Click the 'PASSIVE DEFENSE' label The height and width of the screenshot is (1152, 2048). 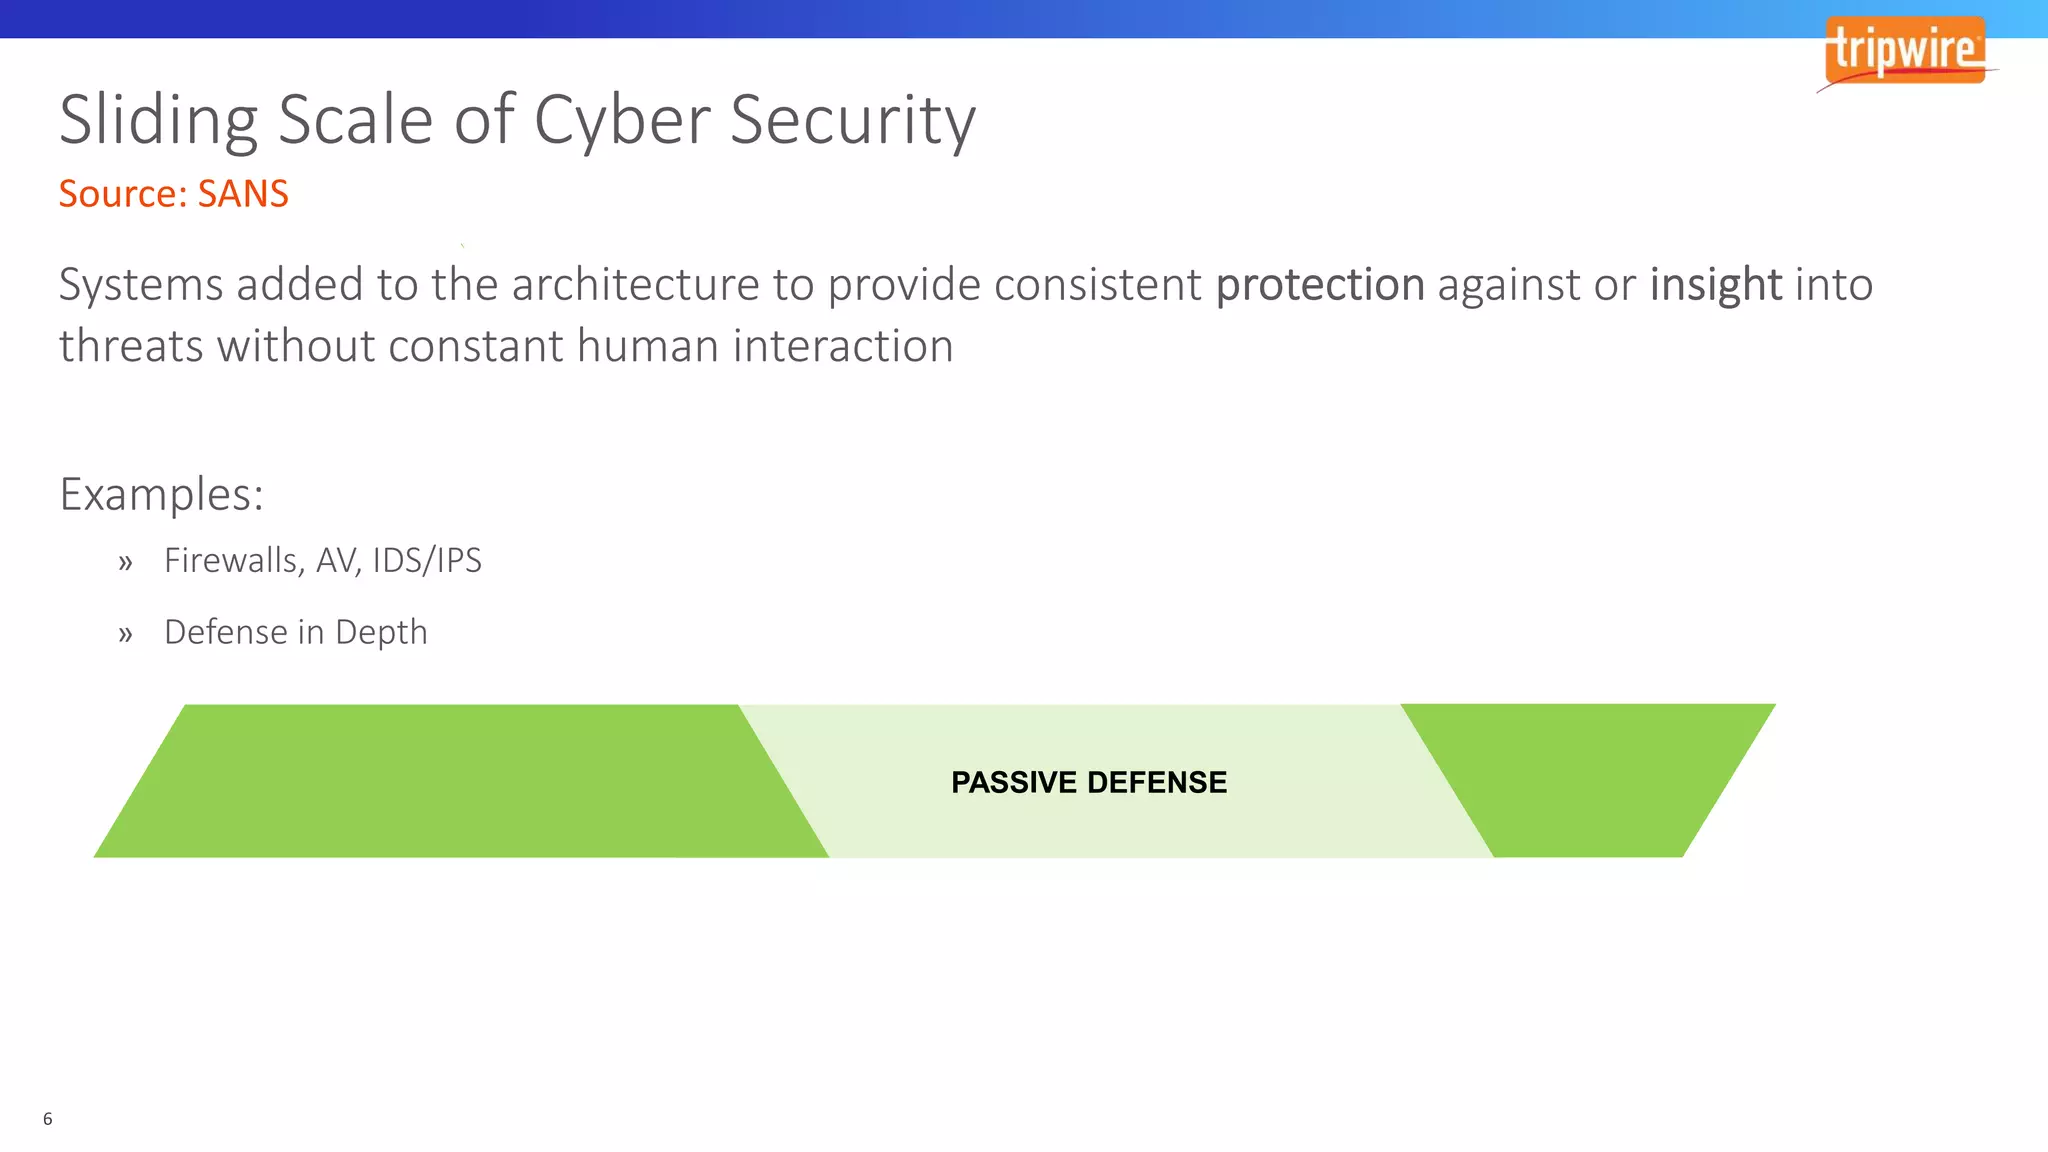pyautogui.click(x=1088, y=782)
